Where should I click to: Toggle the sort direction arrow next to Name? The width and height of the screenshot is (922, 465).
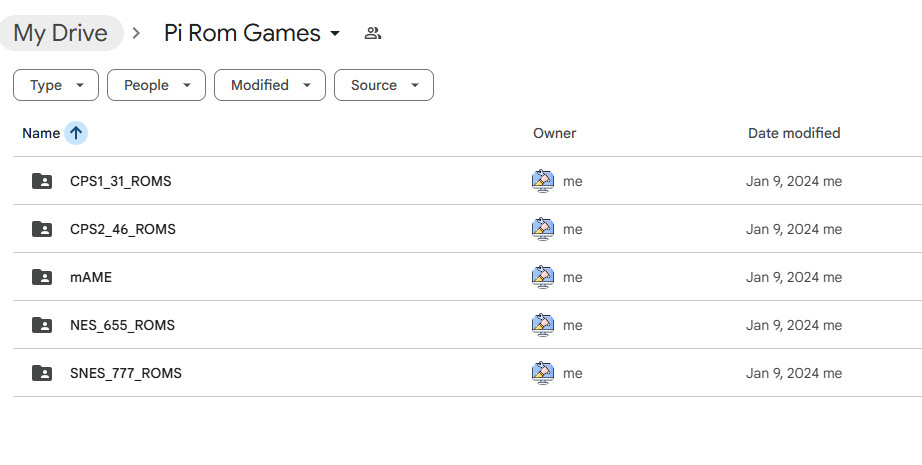click(76, 133)
